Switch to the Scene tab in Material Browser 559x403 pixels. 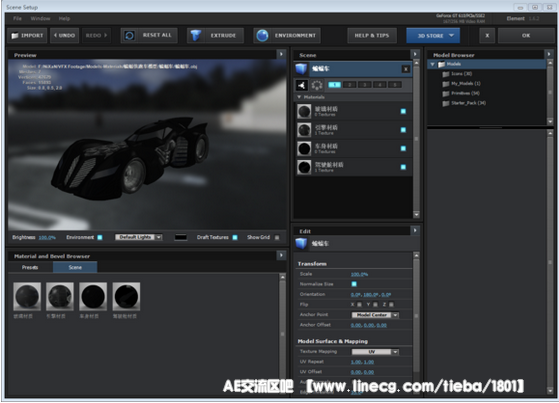tap(75, 267)
